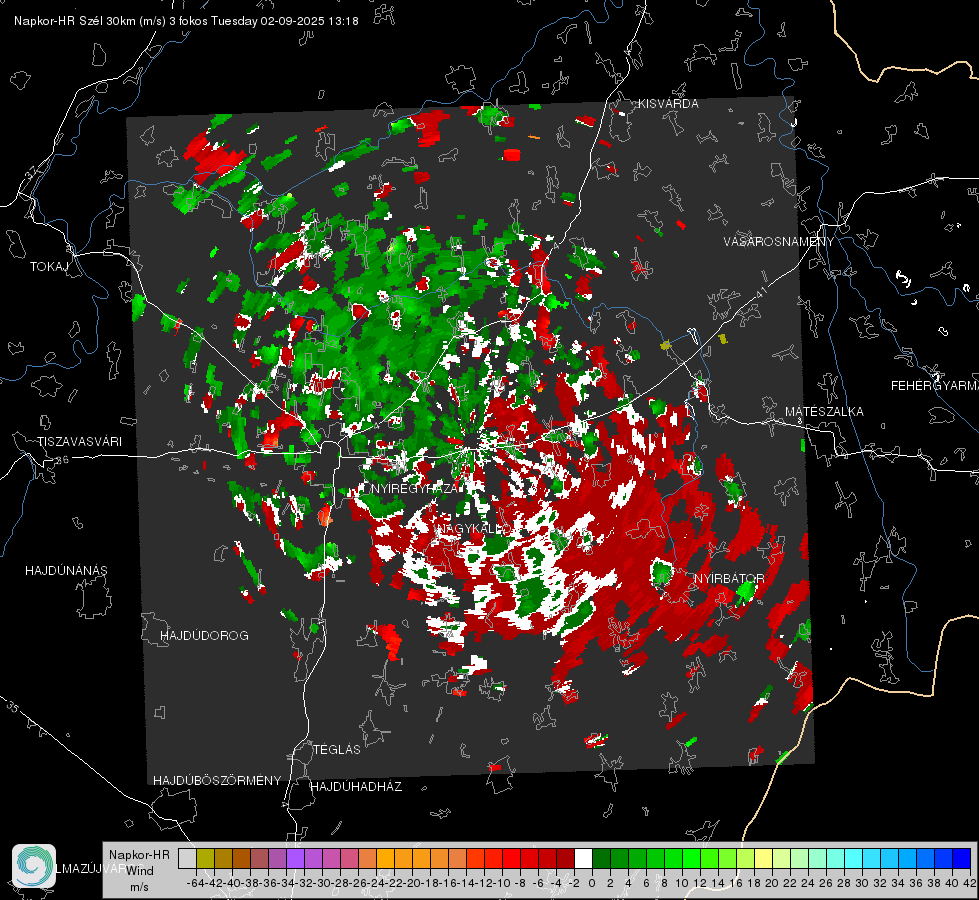Click the m/s unit label in the legend
Image resolution: width=979 pixels, height=900 pixels.
click(139, 887)
